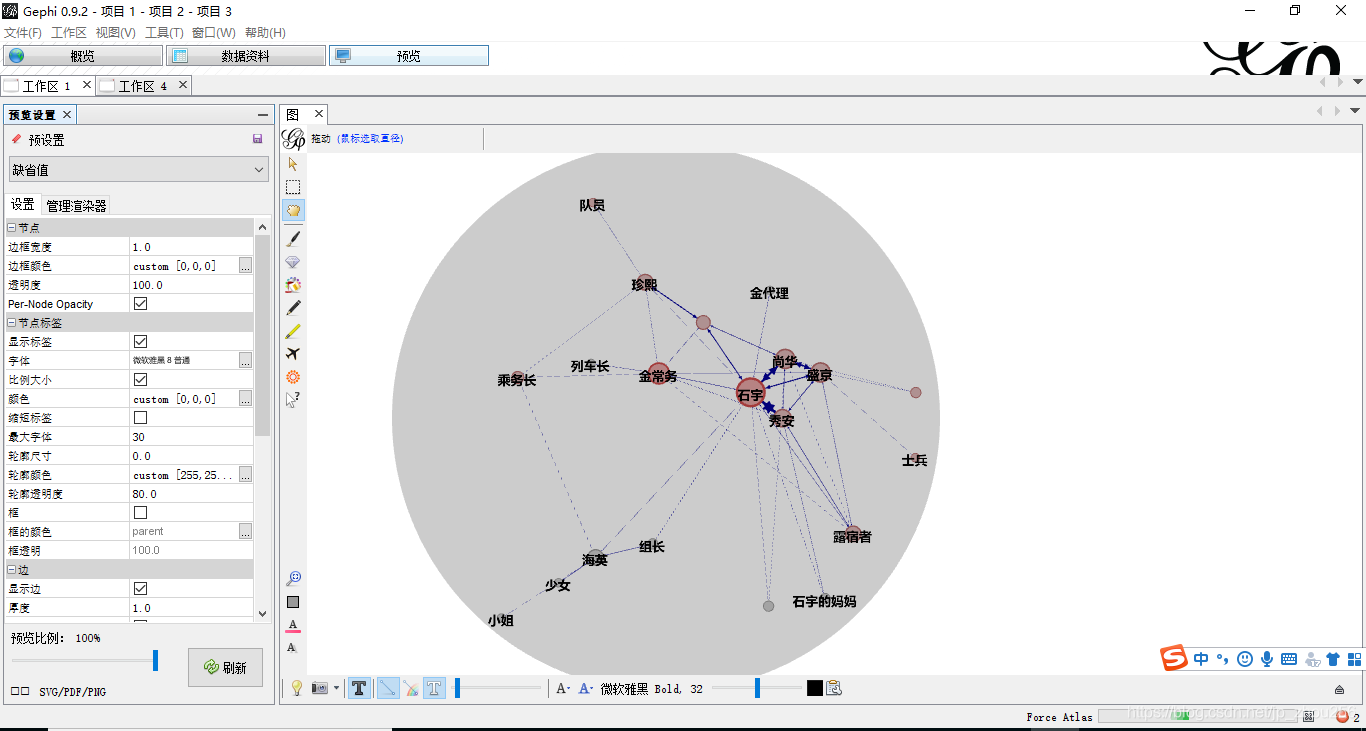The image size is (1366, 731).
Task: Select the direct selection arrow tool
Action: (x=293, y=163)
